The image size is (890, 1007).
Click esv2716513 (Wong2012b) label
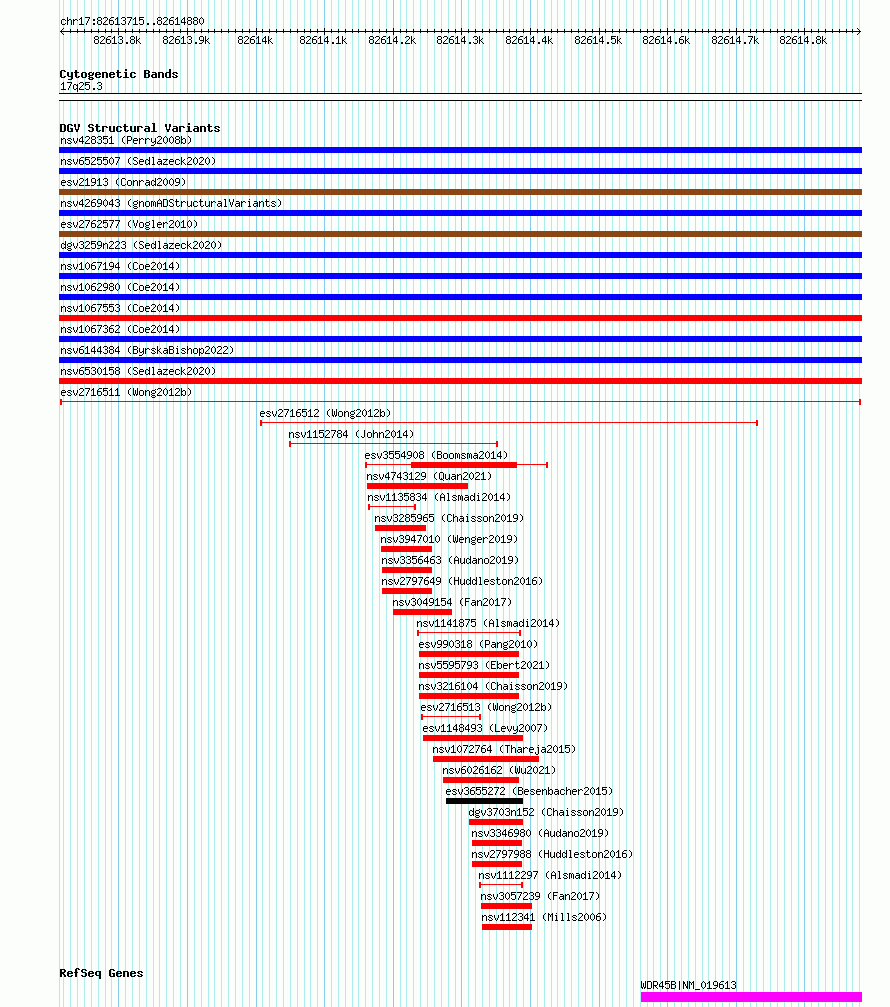486,707
